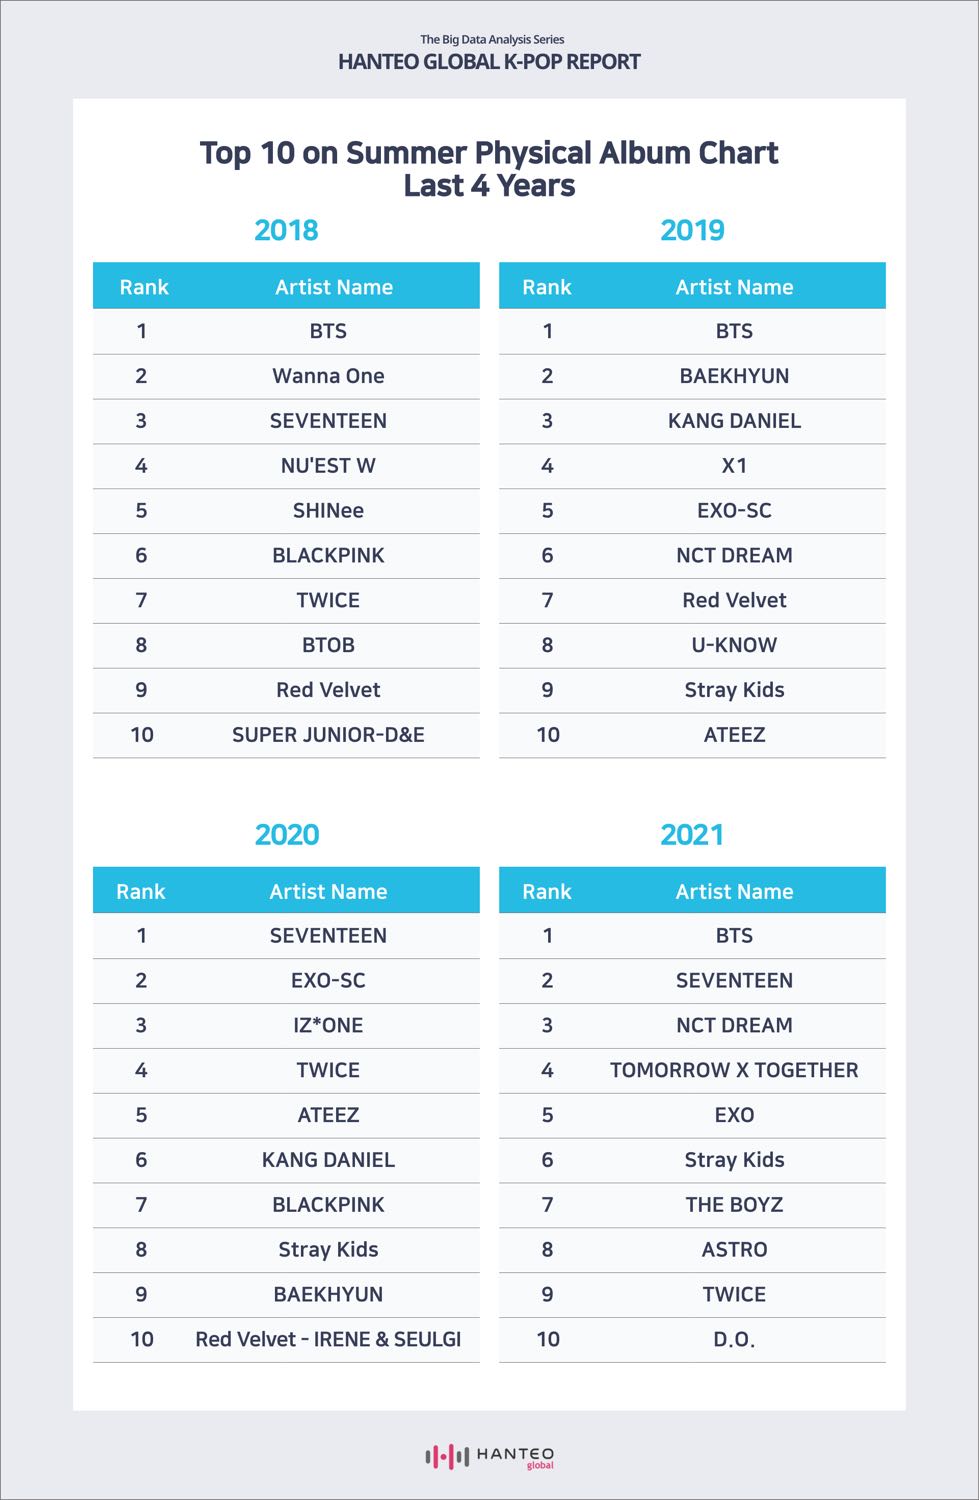Click BAEKHYUN ranked 2 in 2019
The image size is (979, 1500).
pos(734,376)
